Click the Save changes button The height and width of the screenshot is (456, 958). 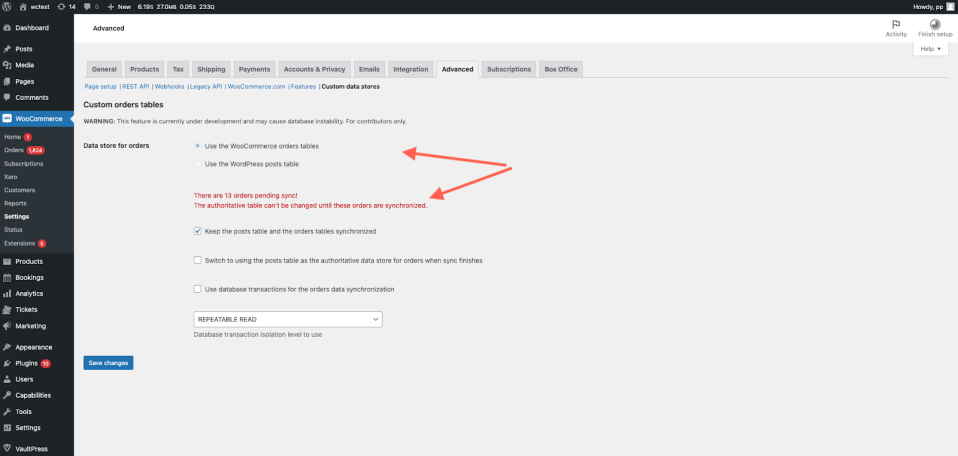coord(108,363)
